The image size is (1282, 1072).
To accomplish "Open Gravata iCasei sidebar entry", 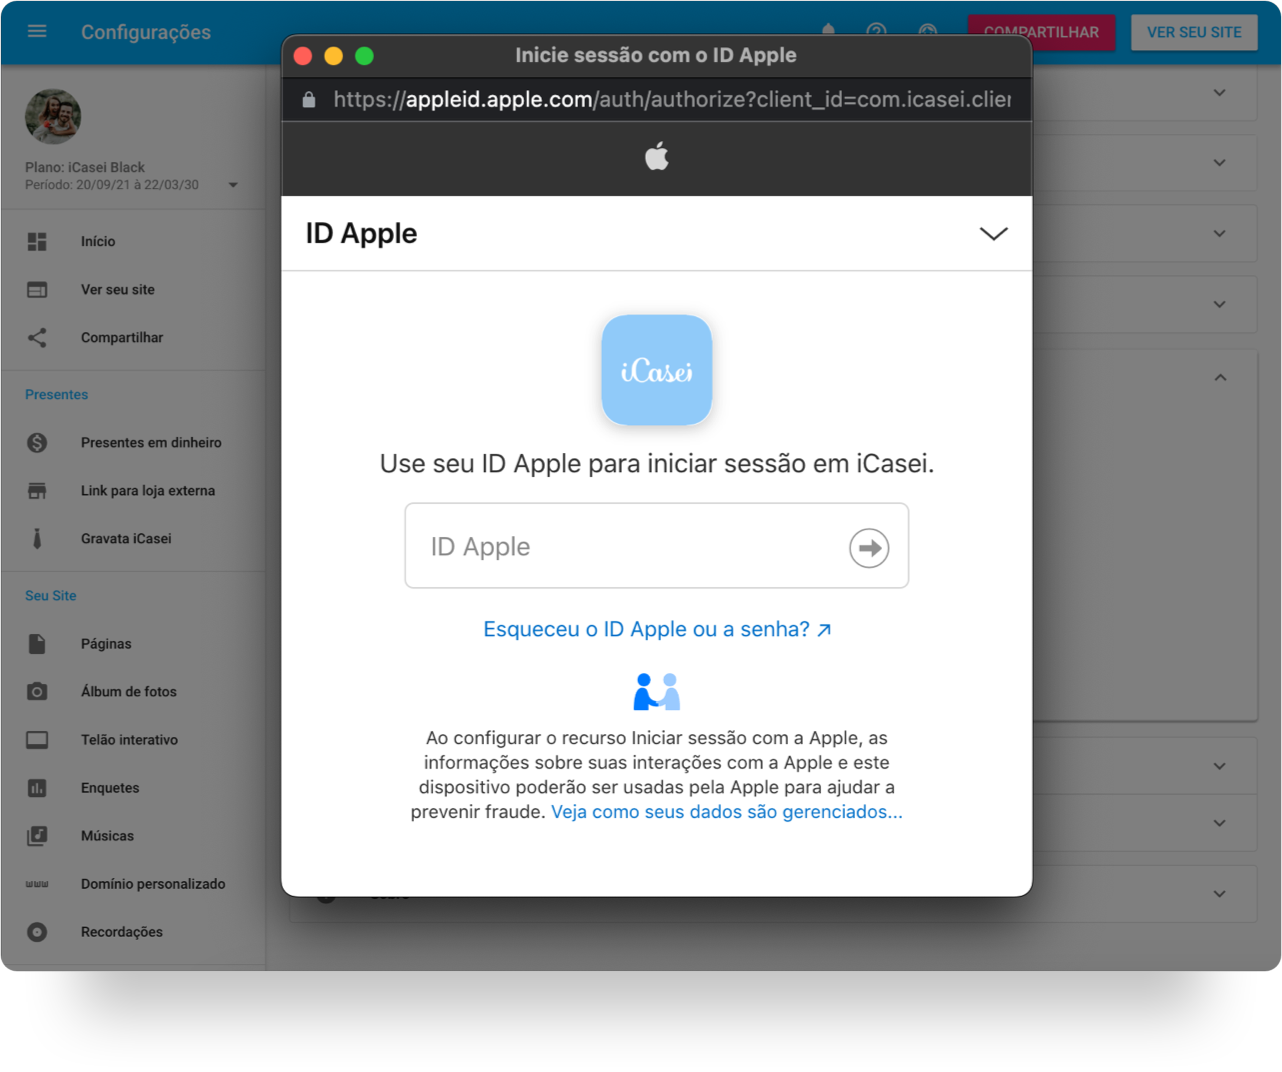I will (x=126, y=539).
